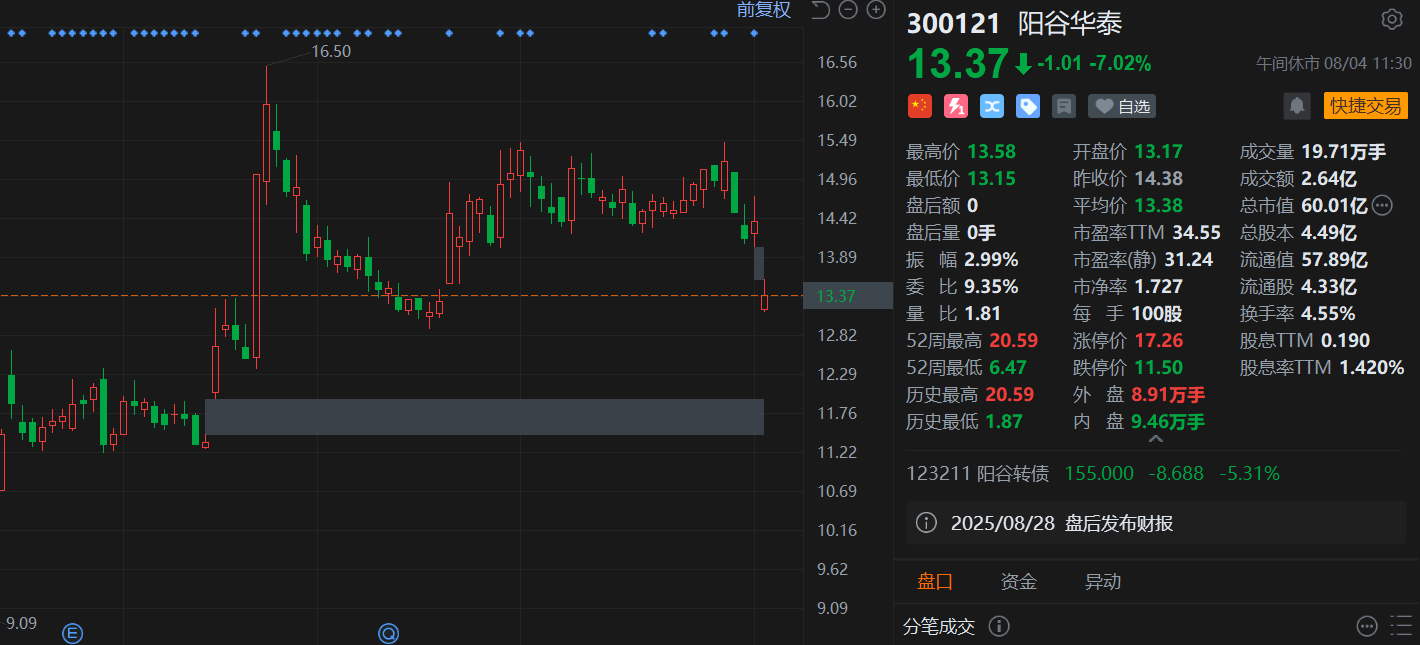Open 快捷交易 quick trade
Viewport: 1420px width, 645px height.
tap(1365, 105)
